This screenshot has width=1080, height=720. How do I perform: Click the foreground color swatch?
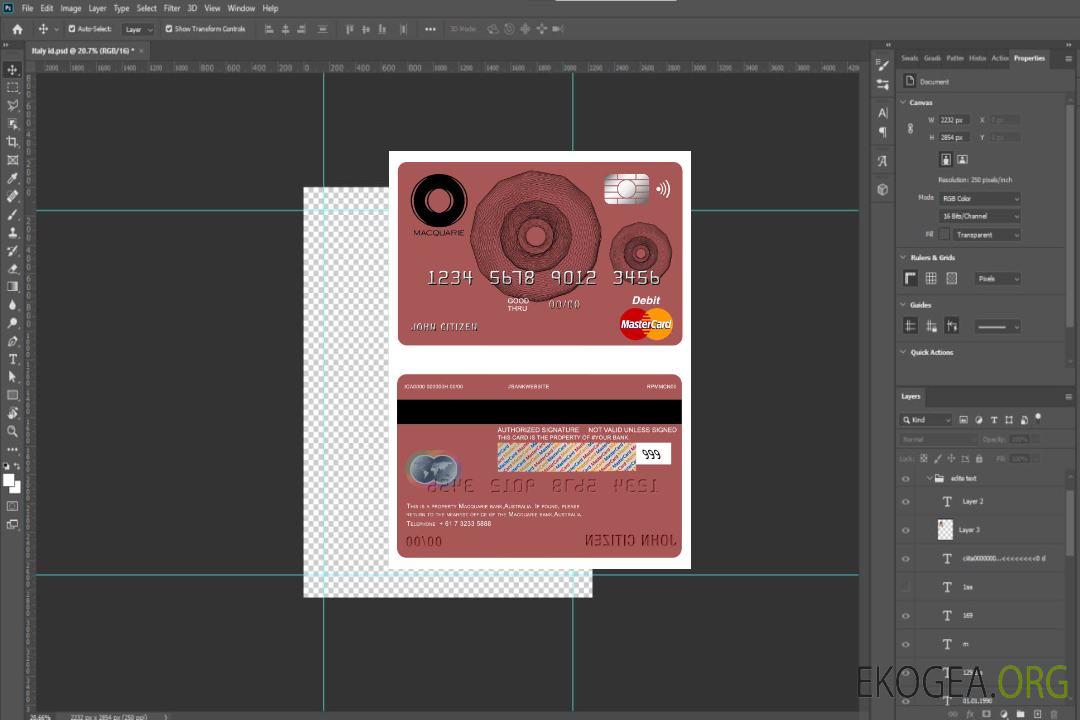coord(9,480)
